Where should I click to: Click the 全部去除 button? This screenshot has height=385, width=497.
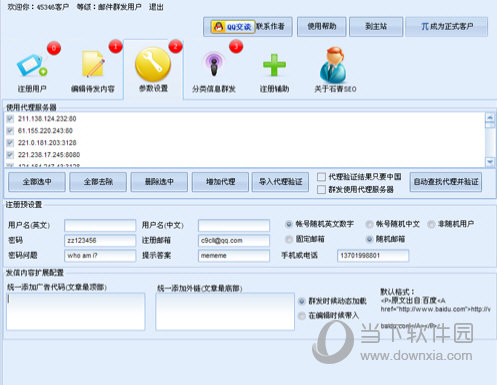[x=98, y=182]
